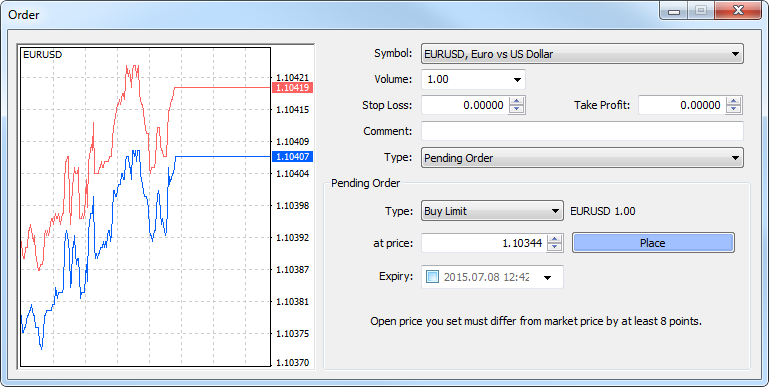Image resolution: width=769 pixels, height=387 pixels.
Task: Increase Stop Loss with up arrow
Action: [516, 101]
